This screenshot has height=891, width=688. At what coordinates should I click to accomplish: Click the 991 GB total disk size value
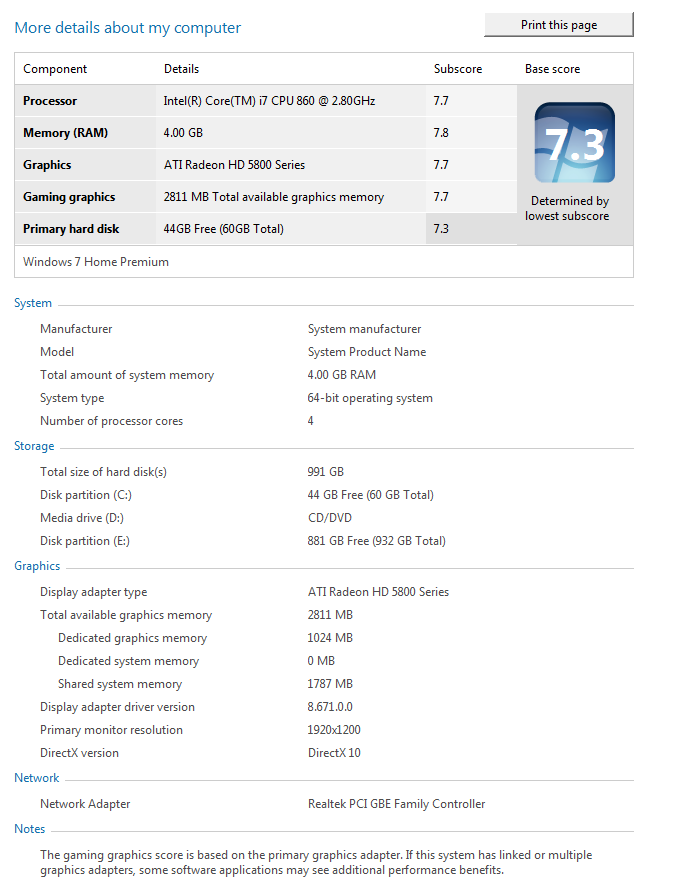click(326, 472)
